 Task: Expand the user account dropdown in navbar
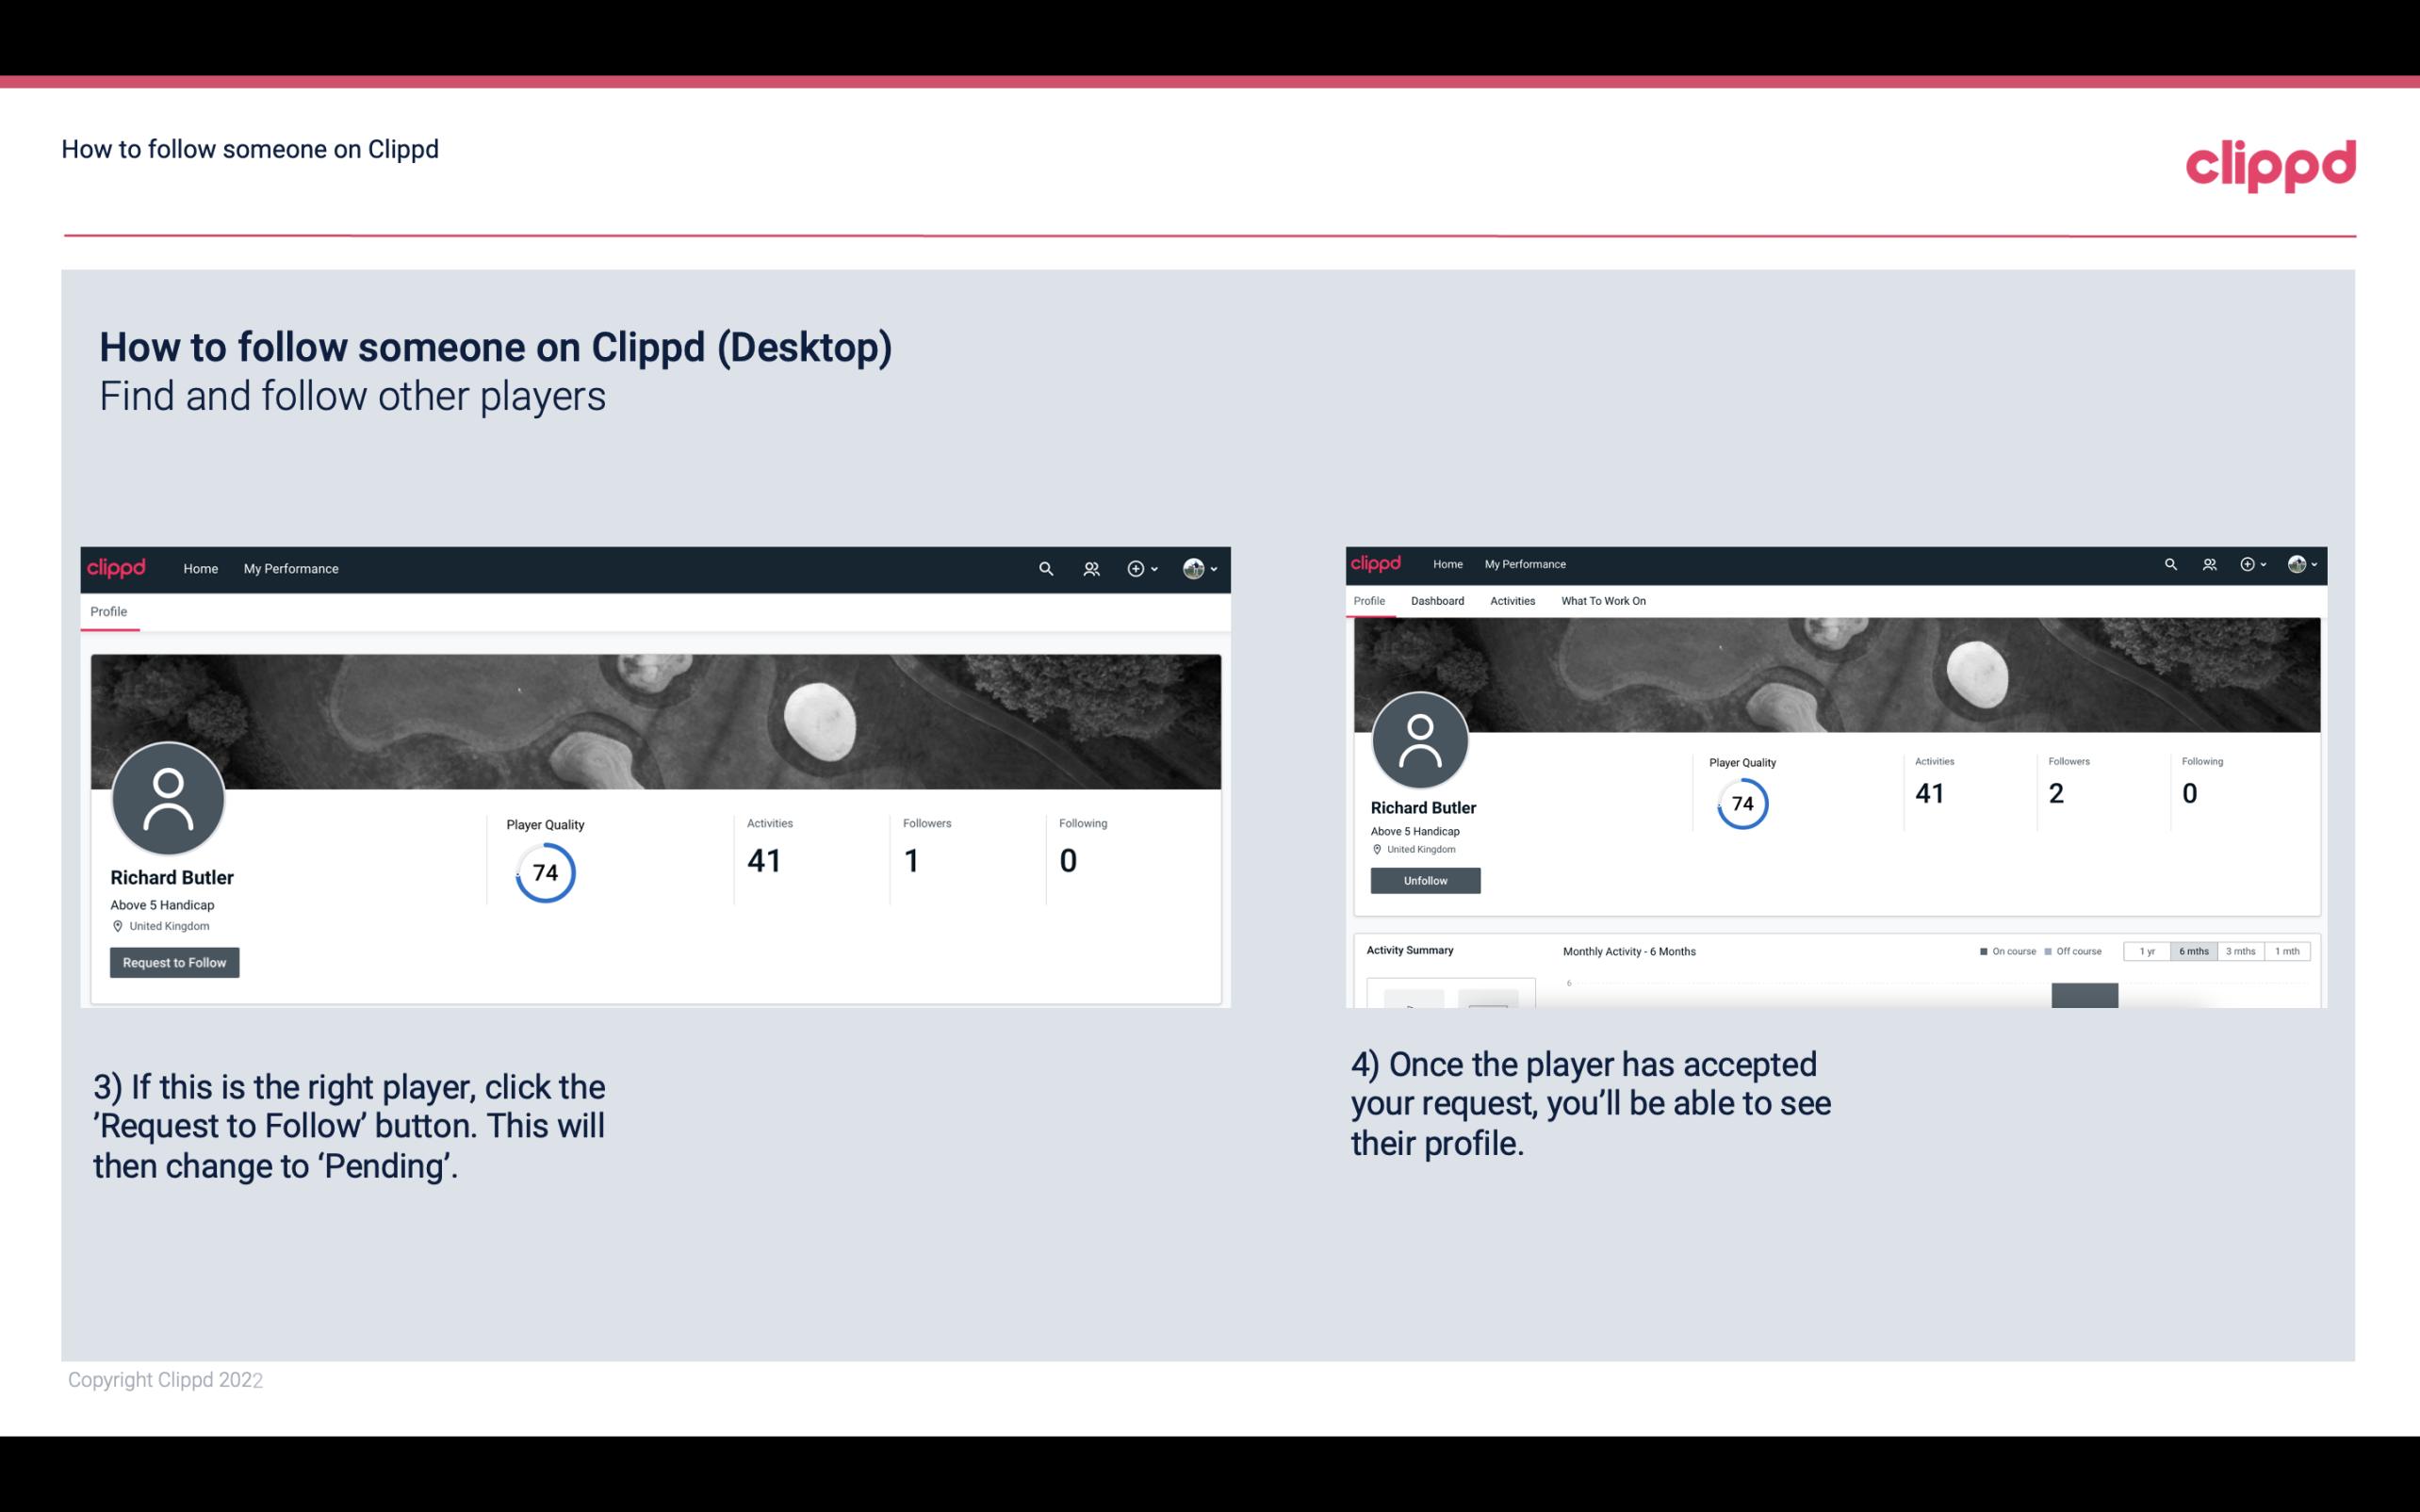[1201, 568]
